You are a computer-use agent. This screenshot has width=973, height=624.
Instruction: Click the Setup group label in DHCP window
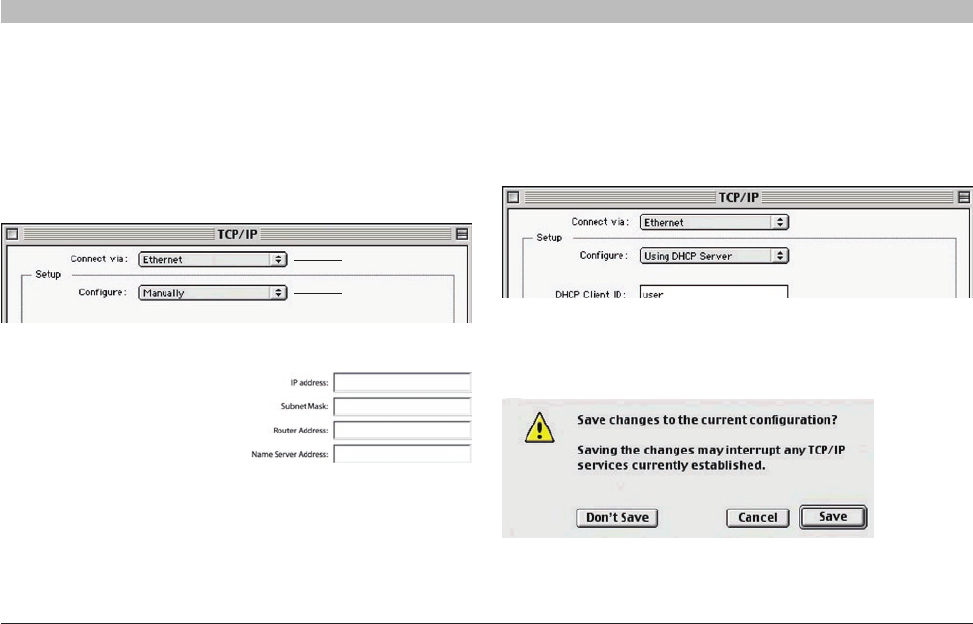[x=549, y=238]
